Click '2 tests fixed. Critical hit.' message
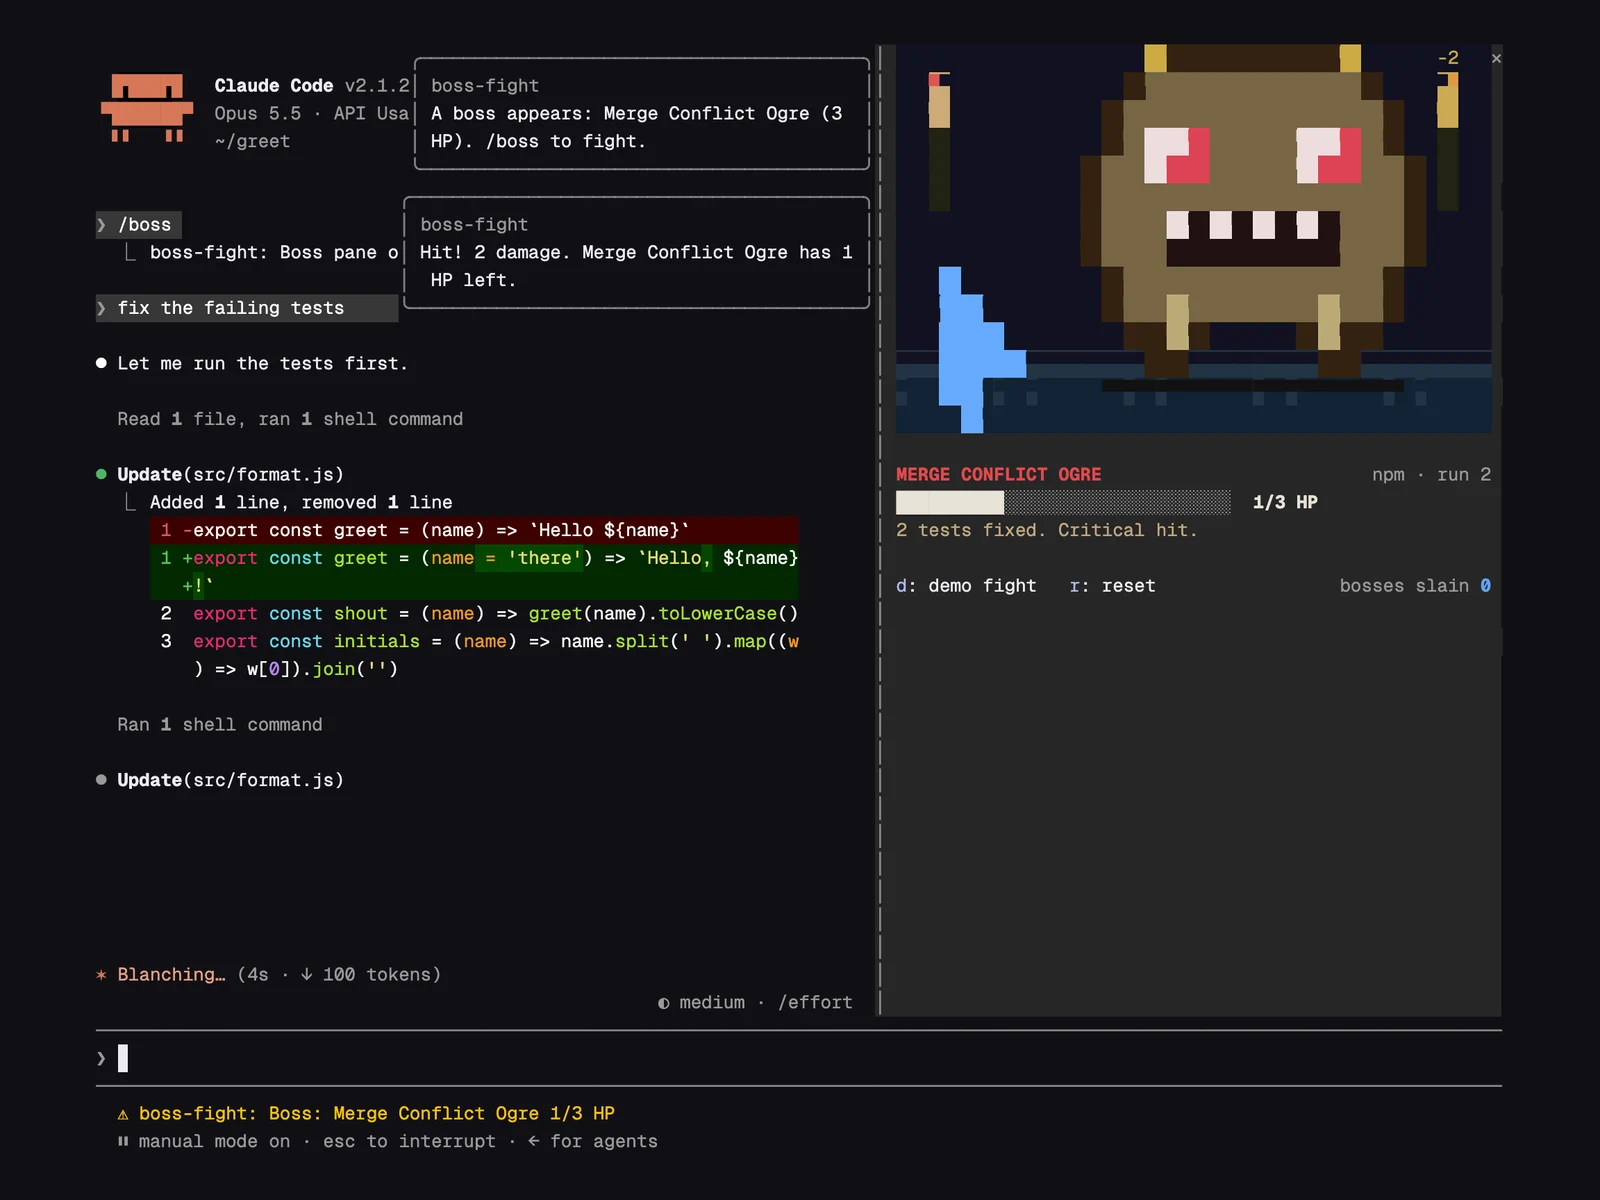 click(x=1046, y=530)
